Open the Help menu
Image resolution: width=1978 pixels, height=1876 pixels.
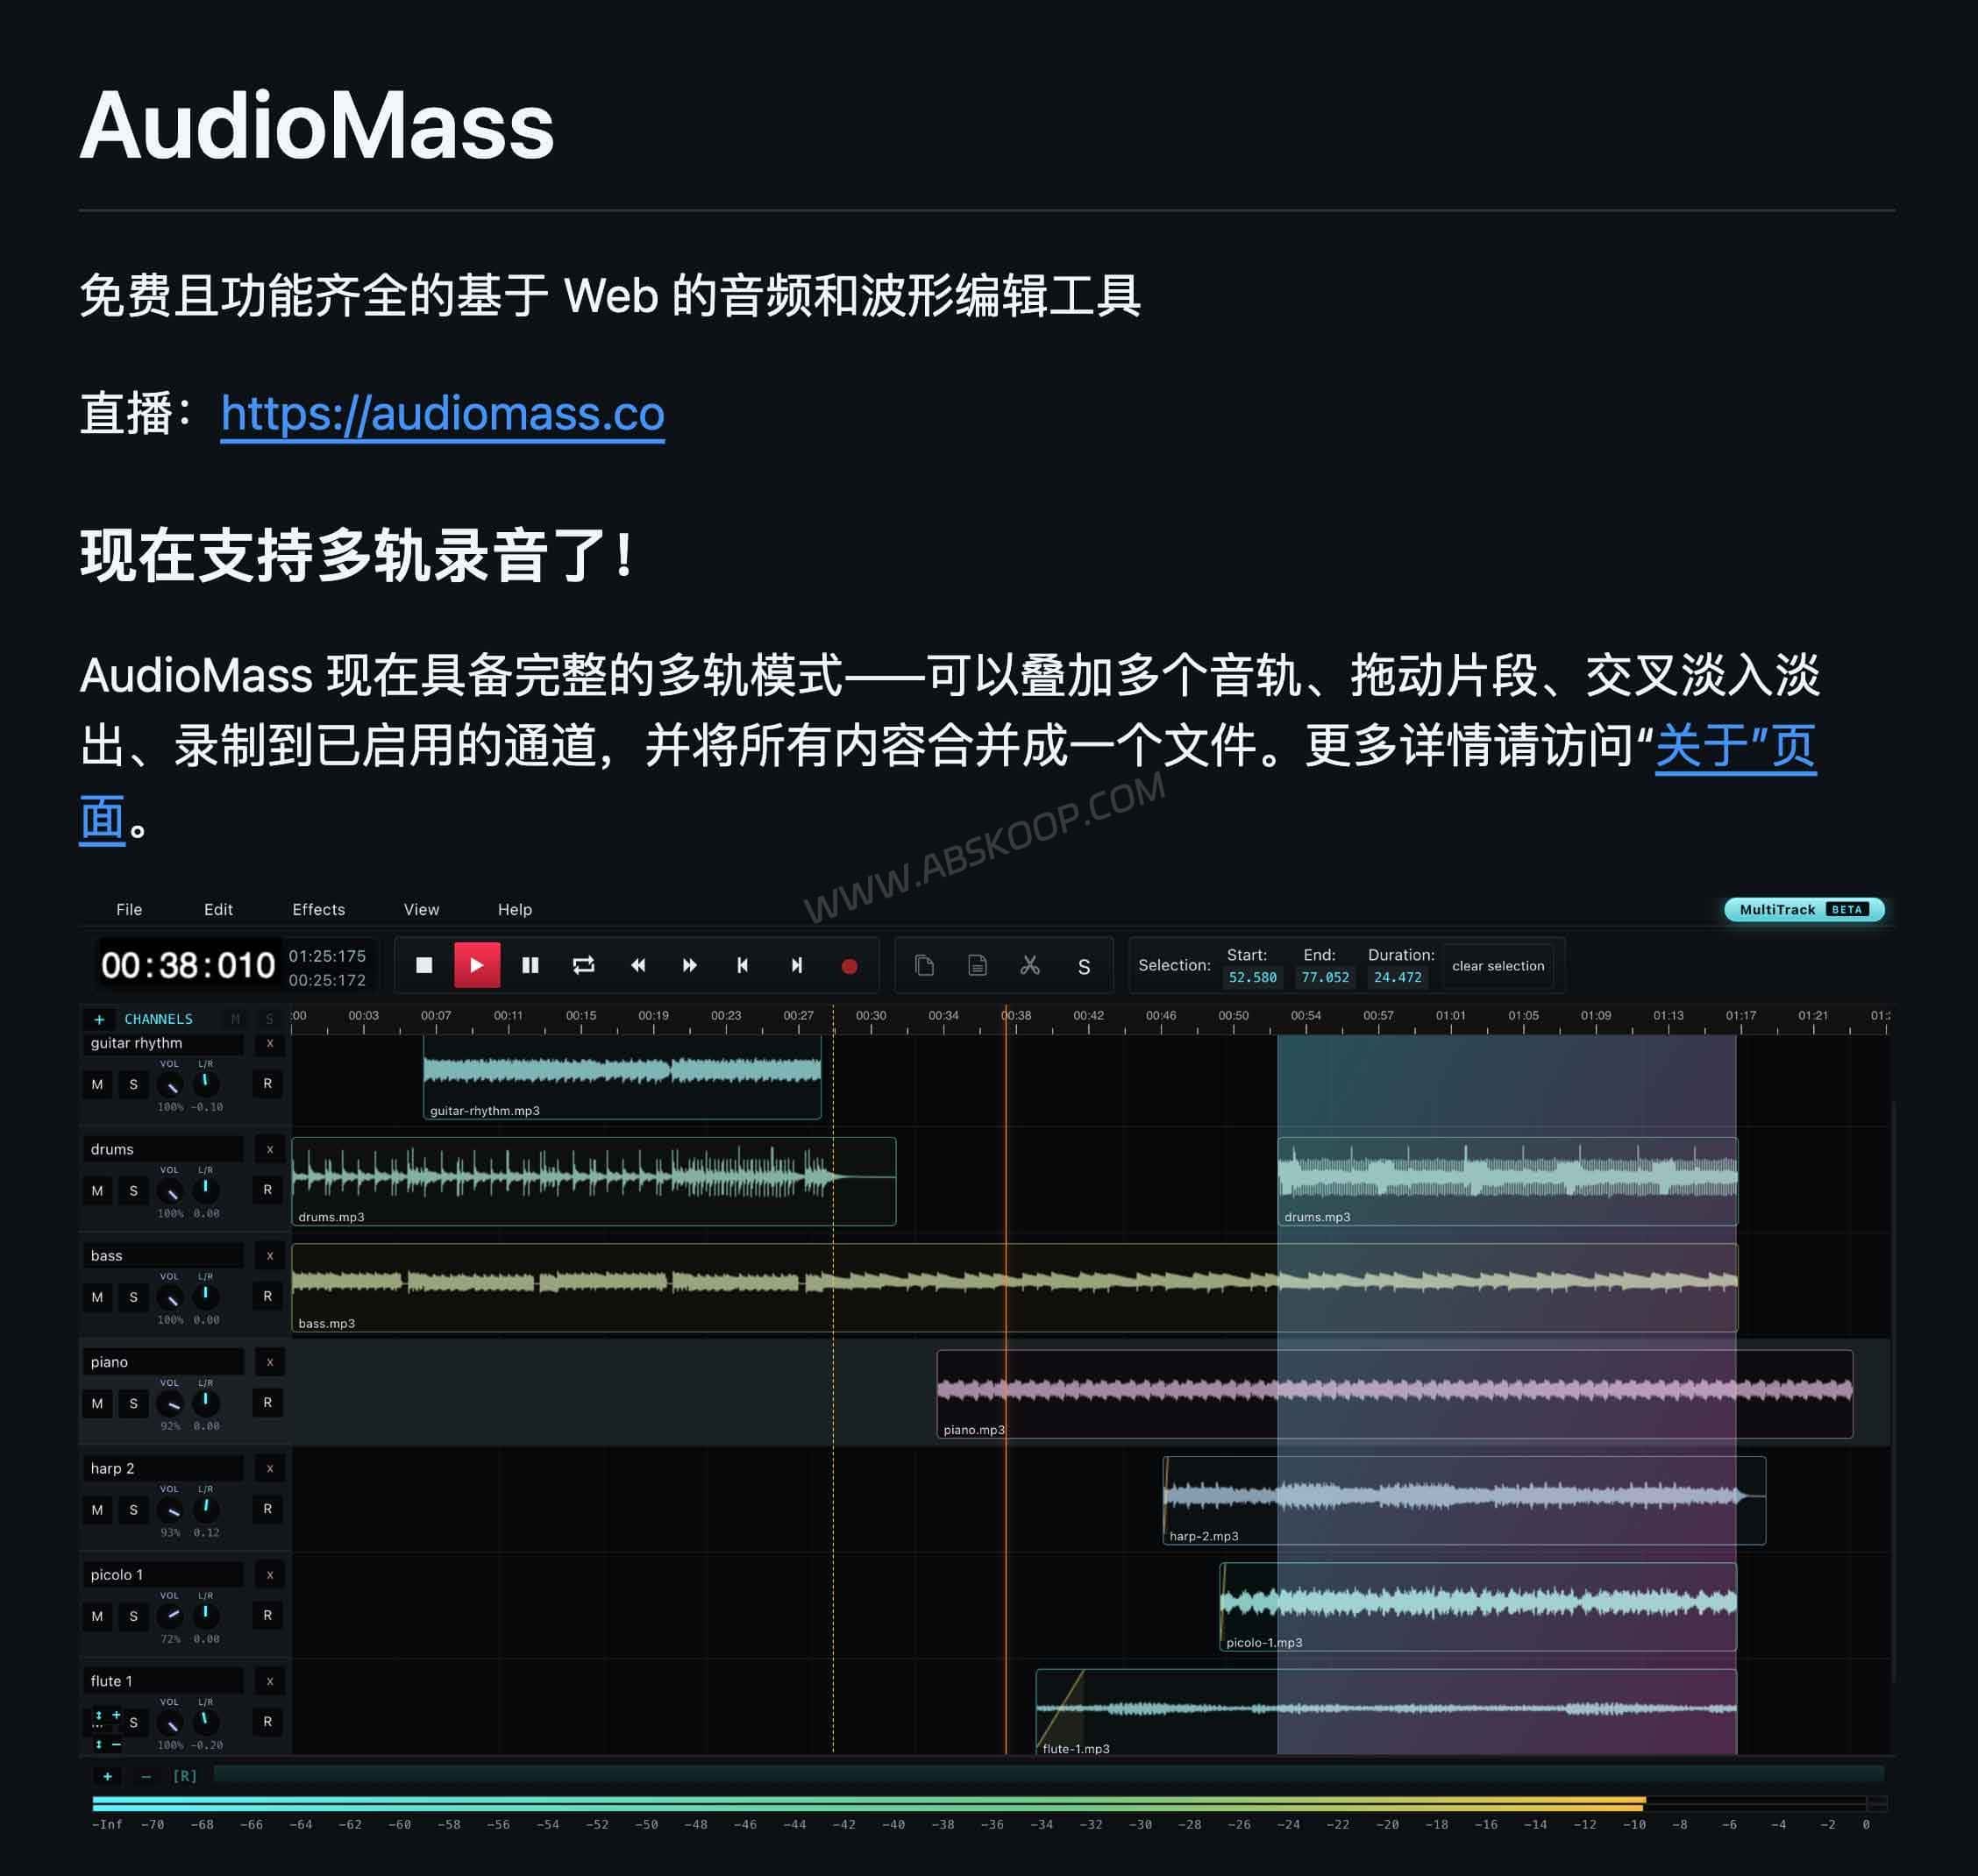(515, 909)
